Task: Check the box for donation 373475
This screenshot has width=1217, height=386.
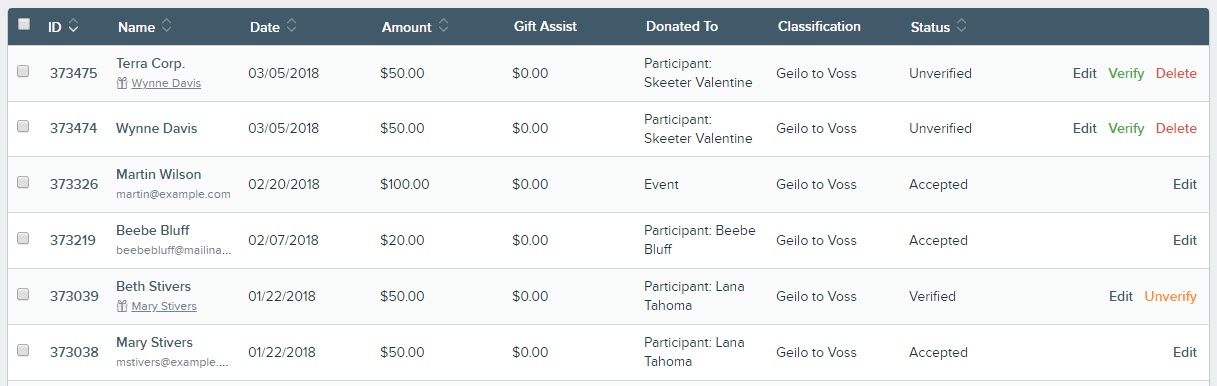Action: pyautogui.click(x=24, y=71)
